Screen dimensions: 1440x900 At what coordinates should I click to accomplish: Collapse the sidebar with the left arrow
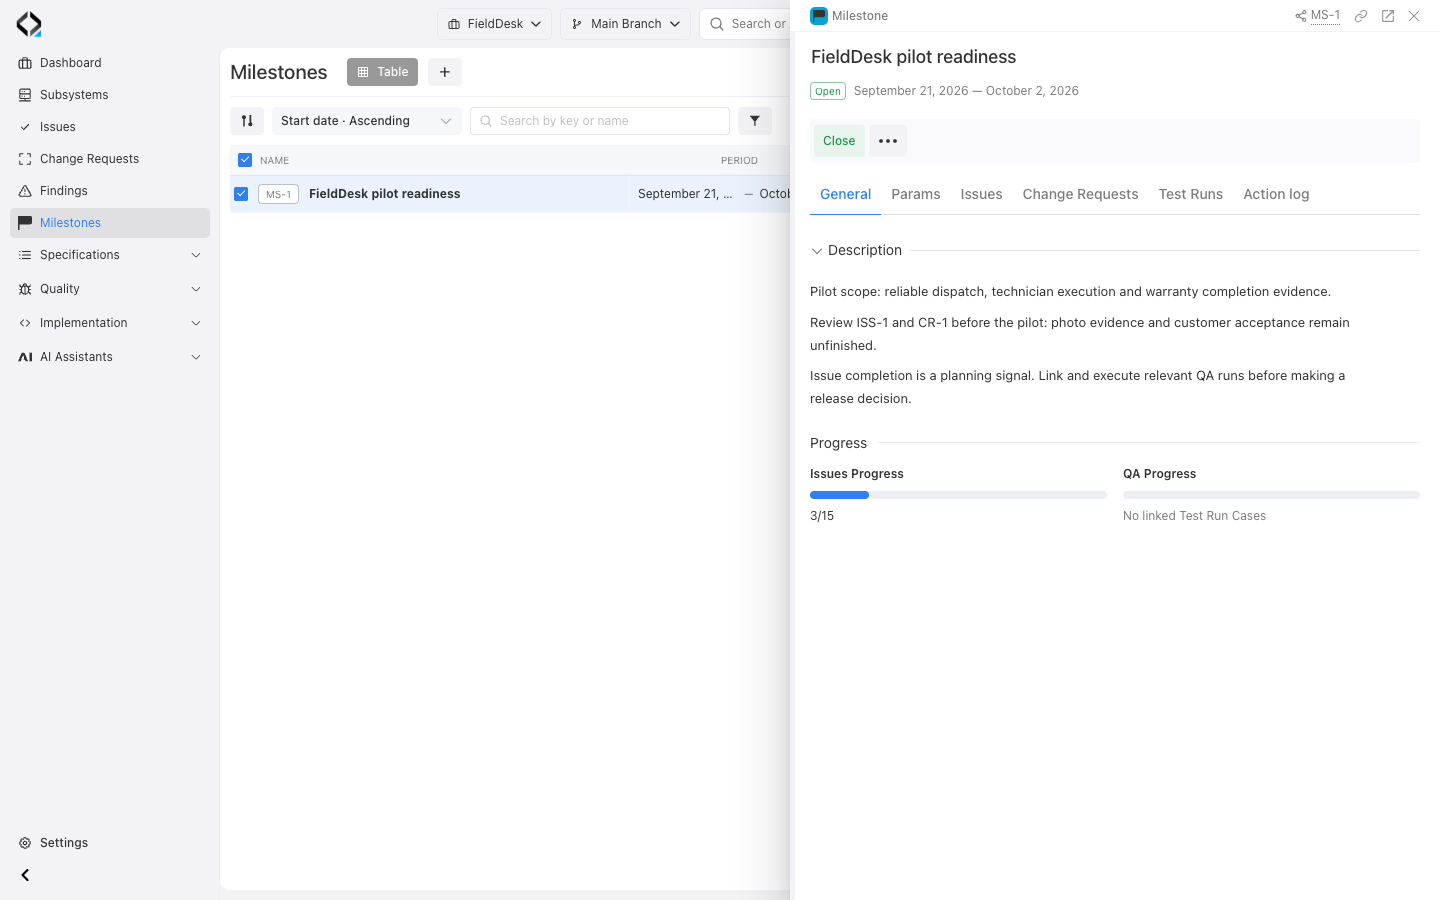point(25,875)
